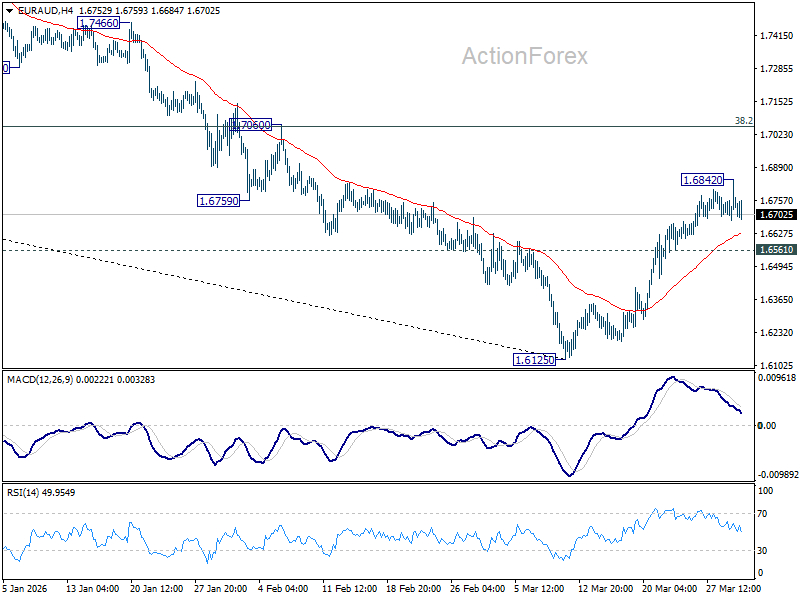800x600 pixels.
Task: Collapse the EURAUD,H4 chart header arrow
Action: click(x=8, y=13)
